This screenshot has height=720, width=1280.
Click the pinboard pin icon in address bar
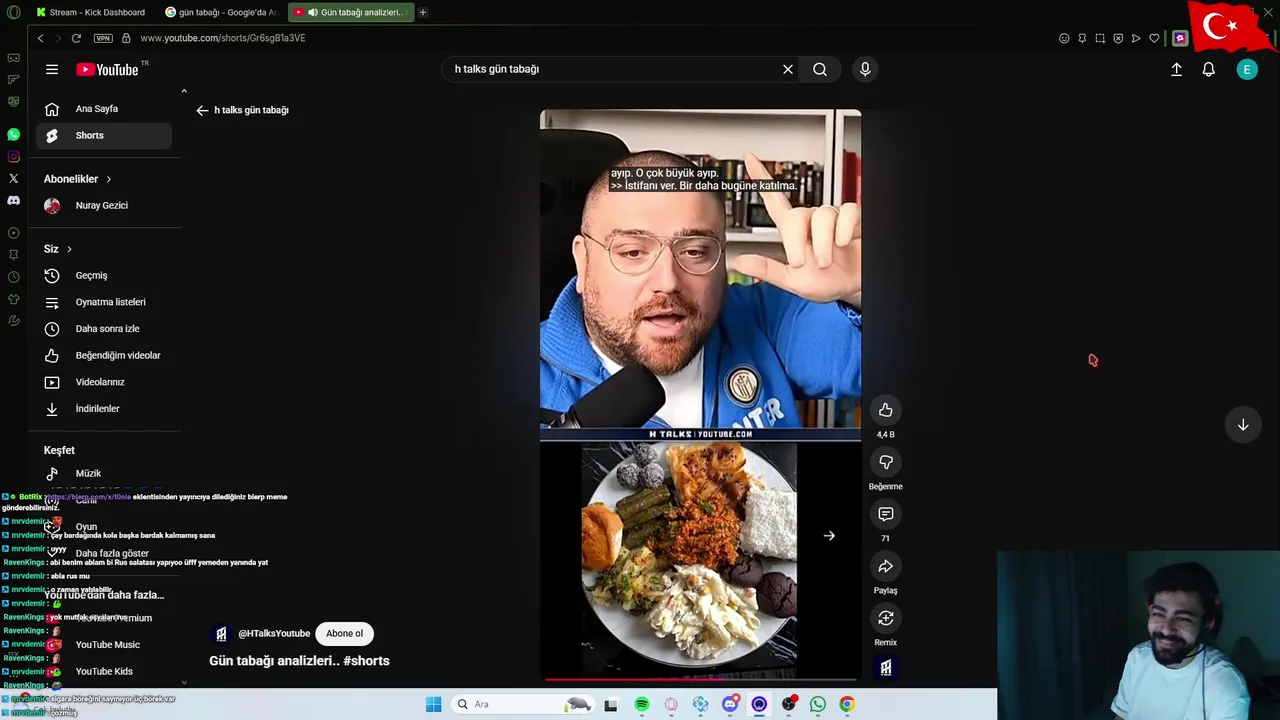pos(1082,38)
